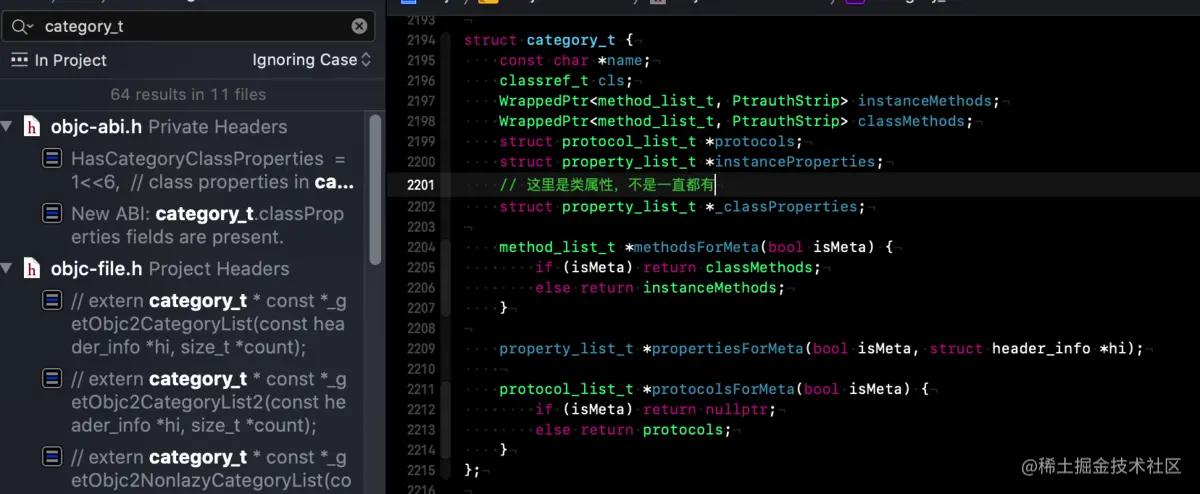Click 'else return instanceMethods;' statement
Viewport: 1200px width, 494px height.
660,287
